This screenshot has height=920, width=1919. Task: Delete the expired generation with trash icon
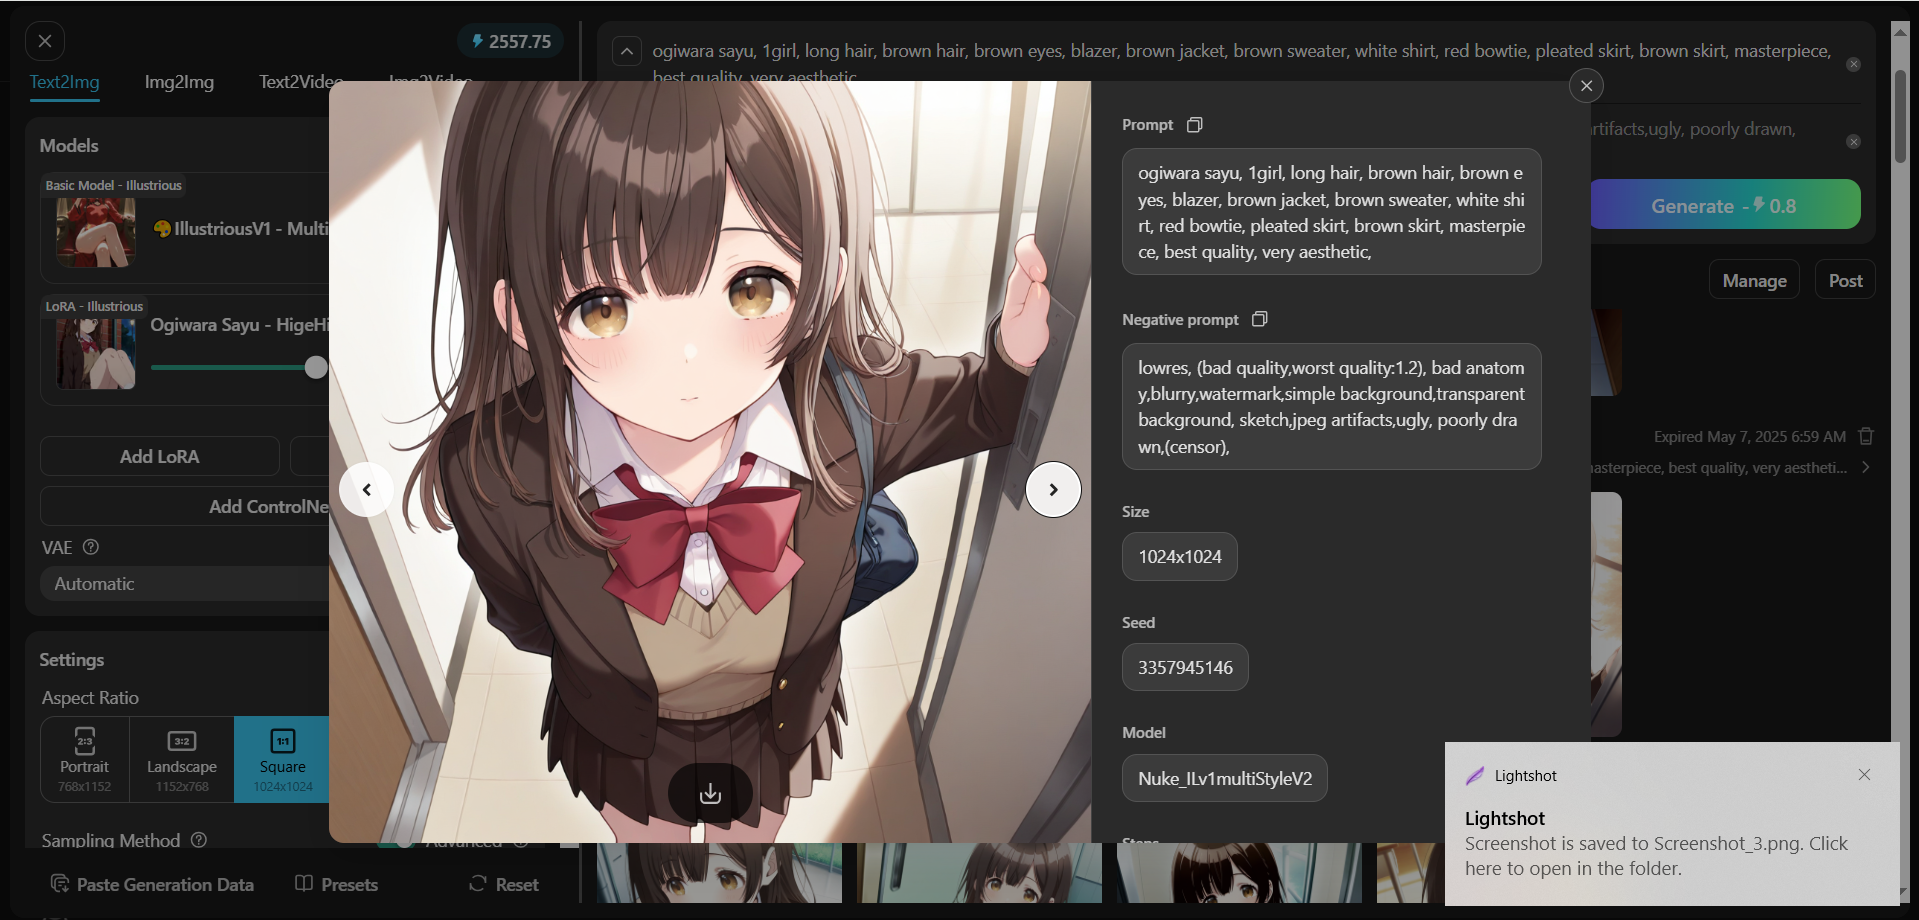(1866, 436)
